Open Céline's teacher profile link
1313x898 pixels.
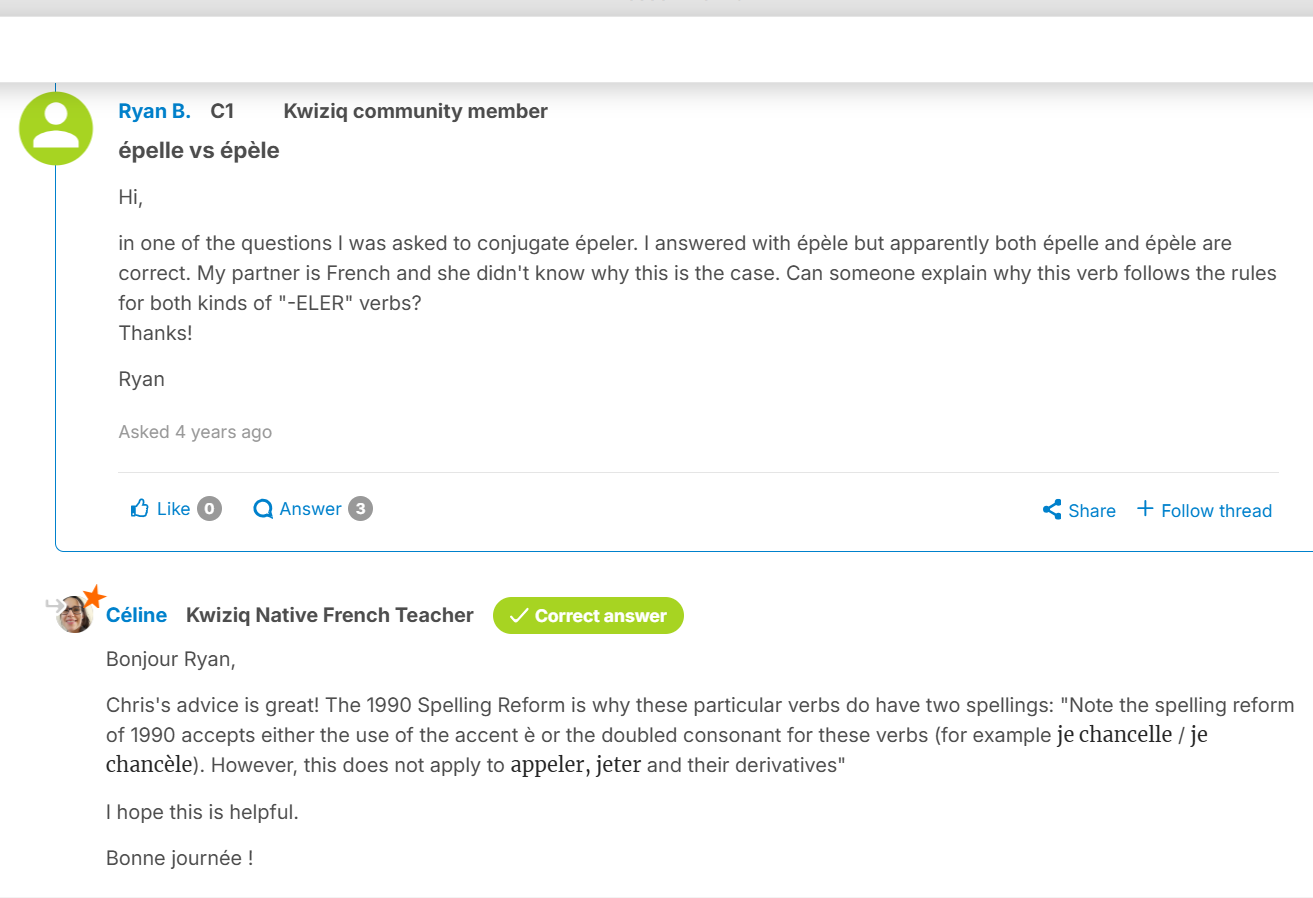tap(136, 615)
